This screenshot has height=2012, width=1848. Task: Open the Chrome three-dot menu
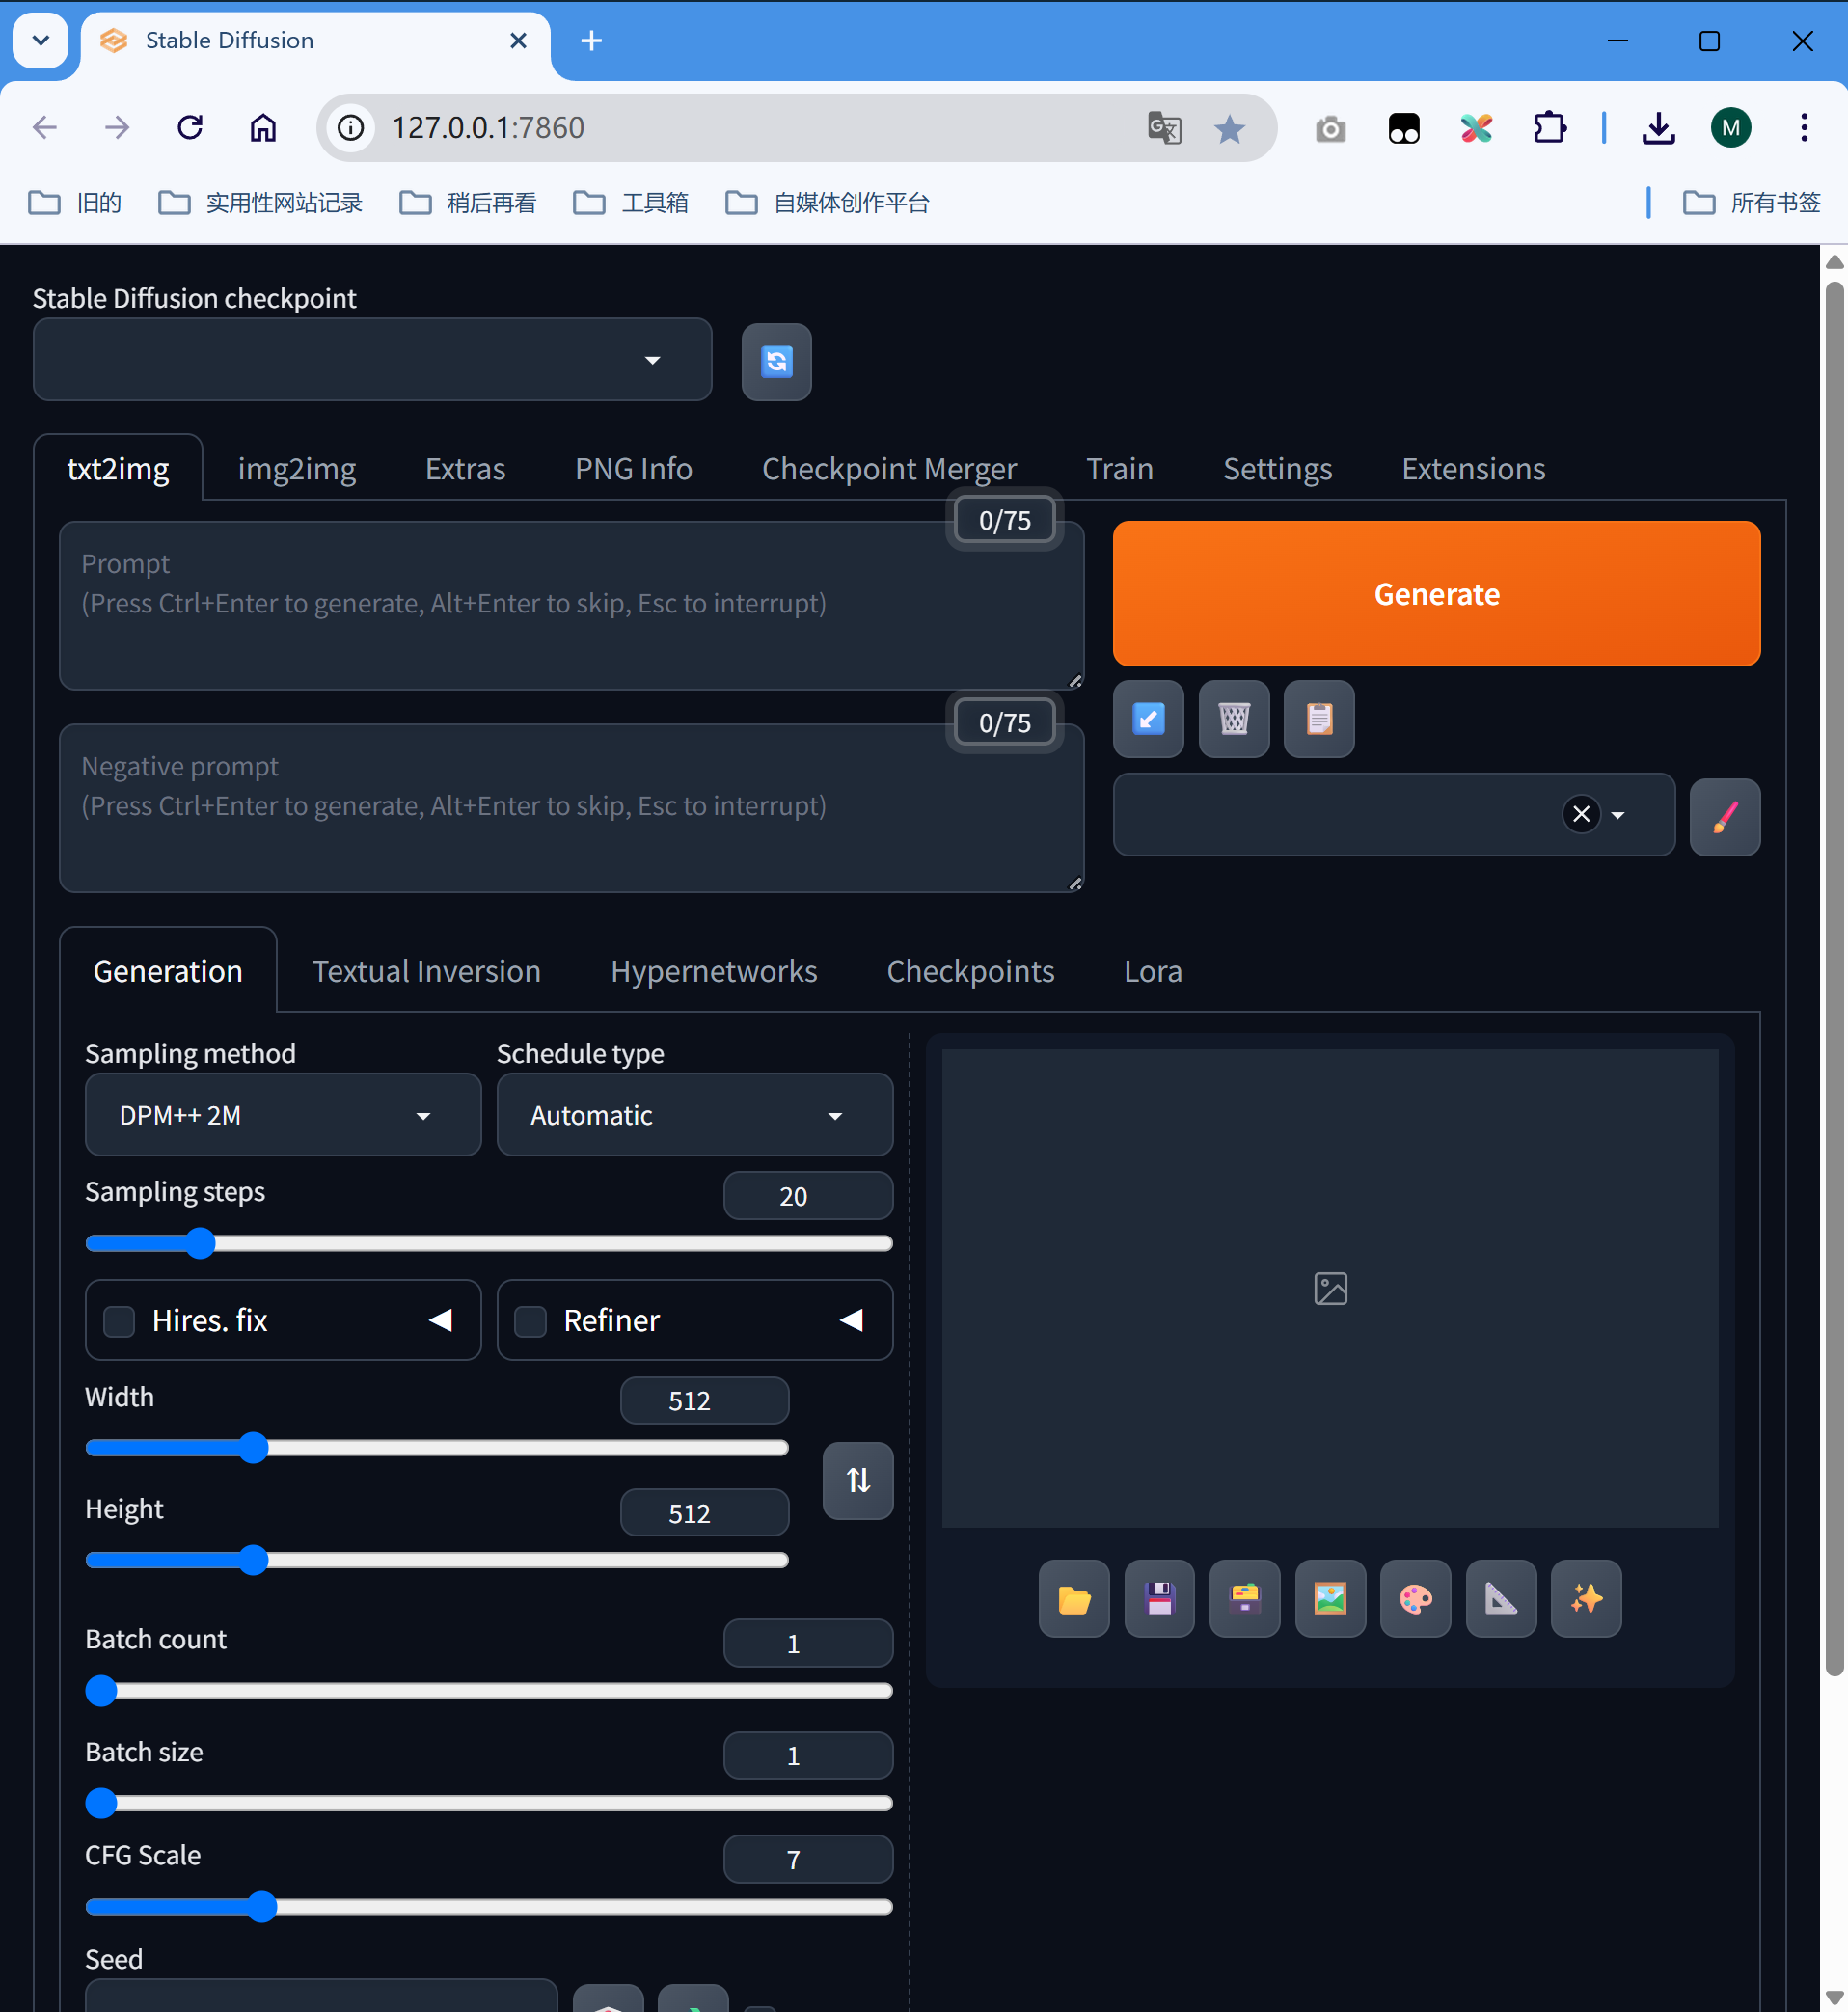coord(1804,128)
